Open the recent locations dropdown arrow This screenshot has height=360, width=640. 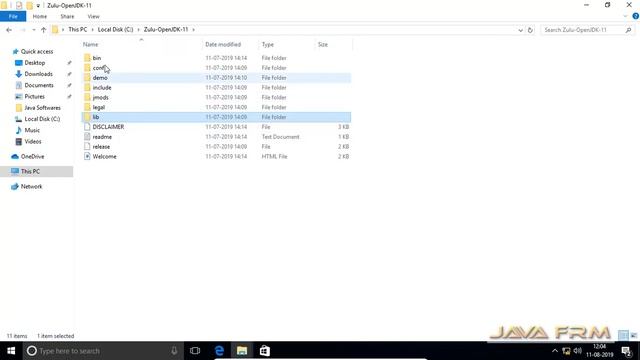[33, 30]
